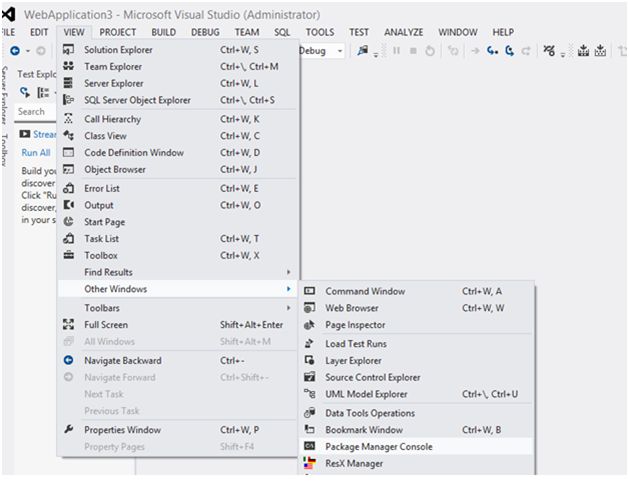Click the Page Inspector icon

coord(309,325)
